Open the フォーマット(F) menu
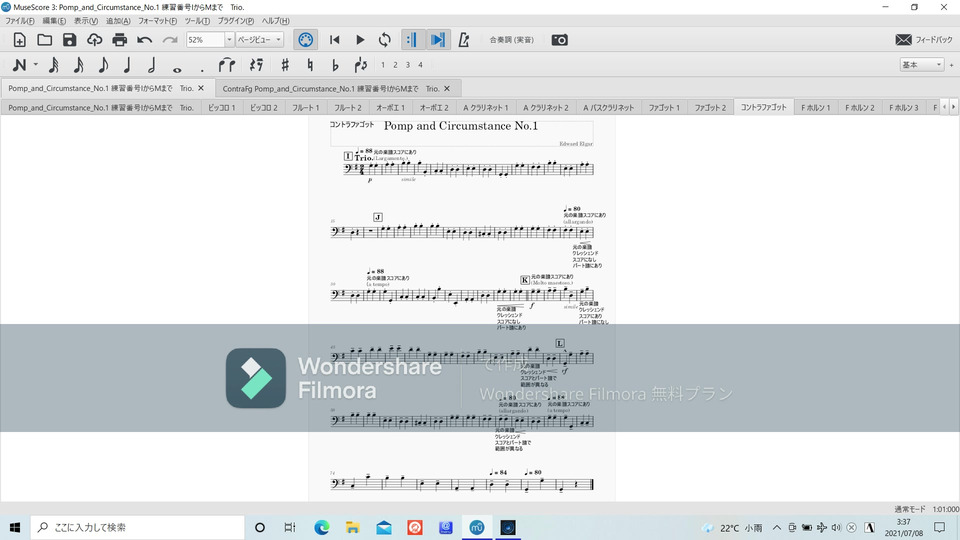The image size is (960, 540). pos(157,21)
